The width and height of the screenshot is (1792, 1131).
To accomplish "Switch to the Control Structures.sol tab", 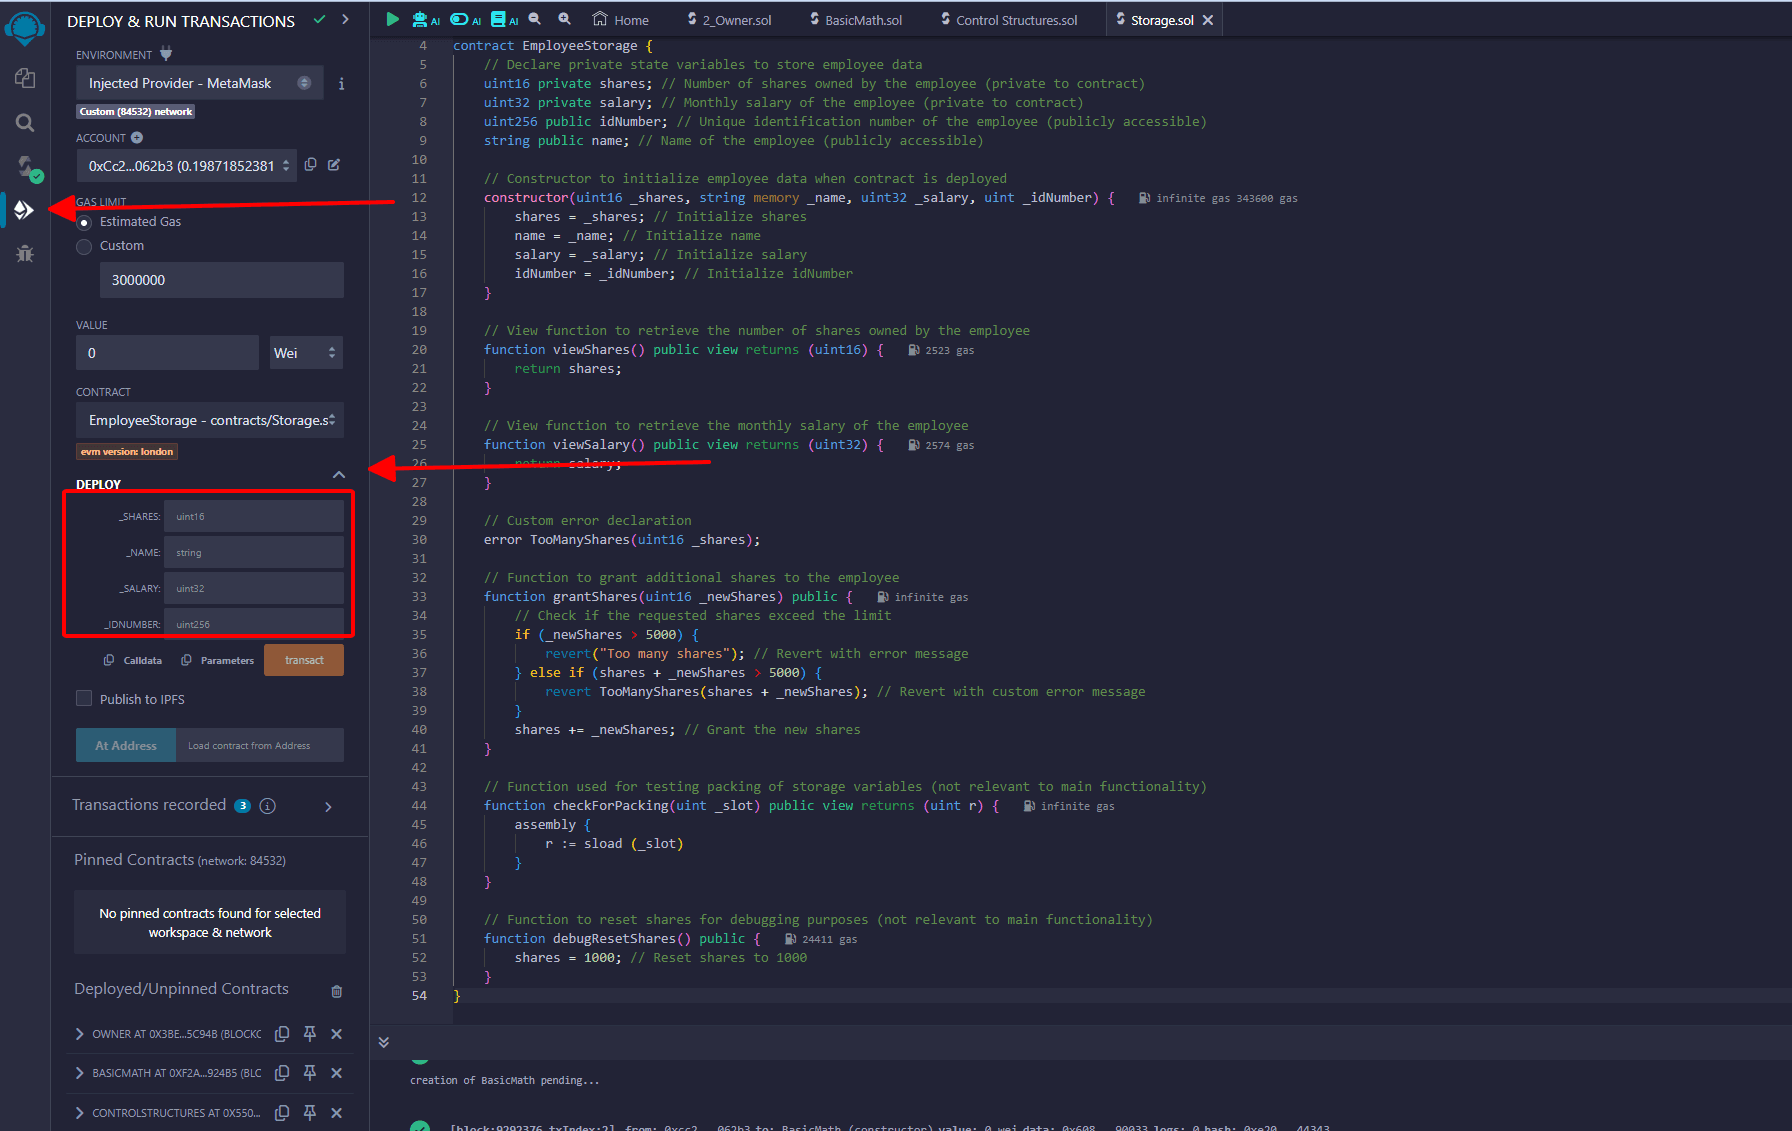I will 1009,20.
